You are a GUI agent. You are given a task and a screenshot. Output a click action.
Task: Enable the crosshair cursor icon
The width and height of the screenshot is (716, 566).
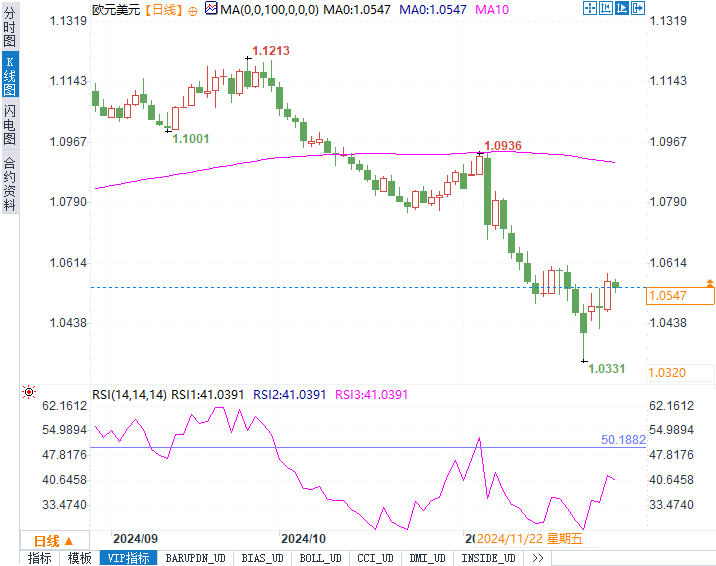click(x=590, y=8)
